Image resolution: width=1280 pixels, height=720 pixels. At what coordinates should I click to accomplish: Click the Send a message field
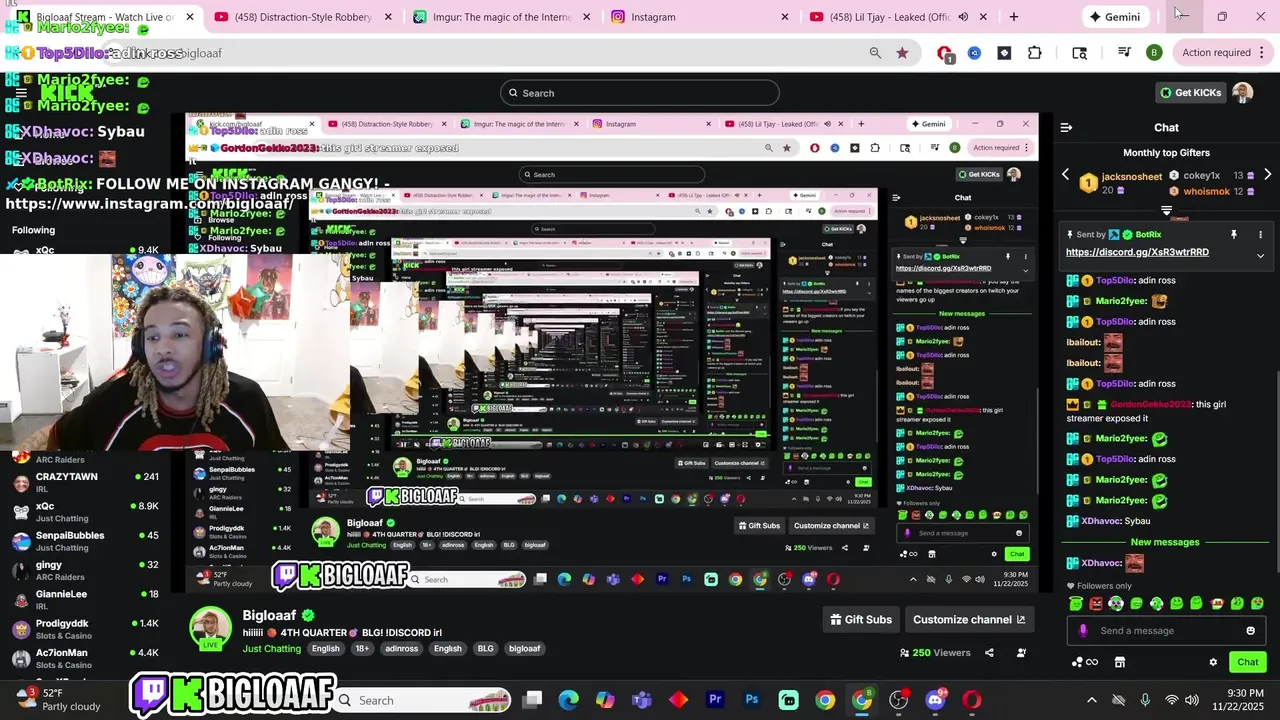(1165, 631)
